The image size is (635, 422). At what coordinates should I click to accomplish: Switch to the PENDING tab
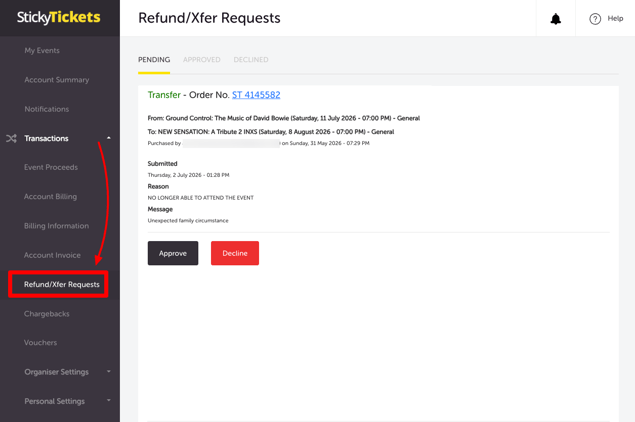[154, 60]
